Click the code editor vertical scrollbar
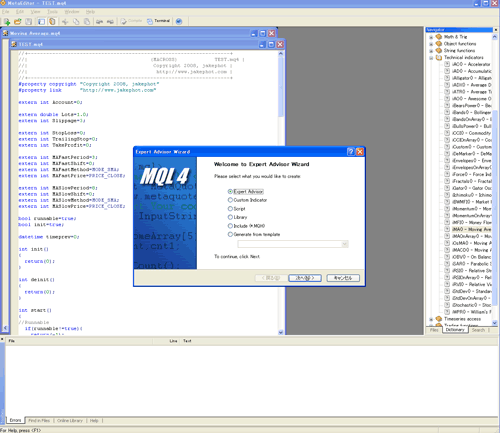This screenshot has height=433, width=500. (x=281, y=193)
